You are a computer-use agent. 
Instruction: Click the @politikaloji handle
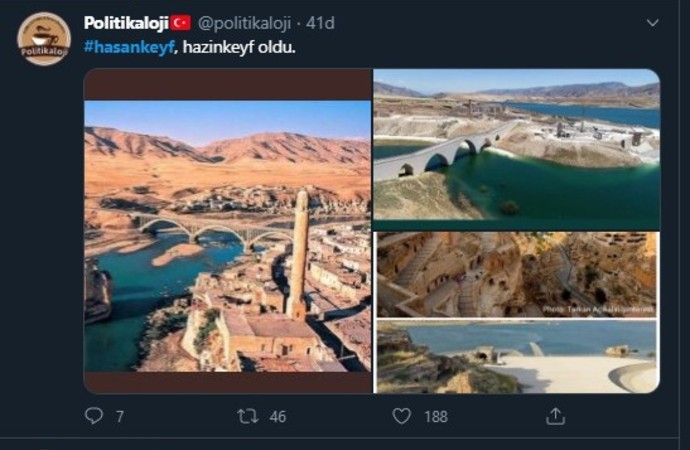pos(247,22)
